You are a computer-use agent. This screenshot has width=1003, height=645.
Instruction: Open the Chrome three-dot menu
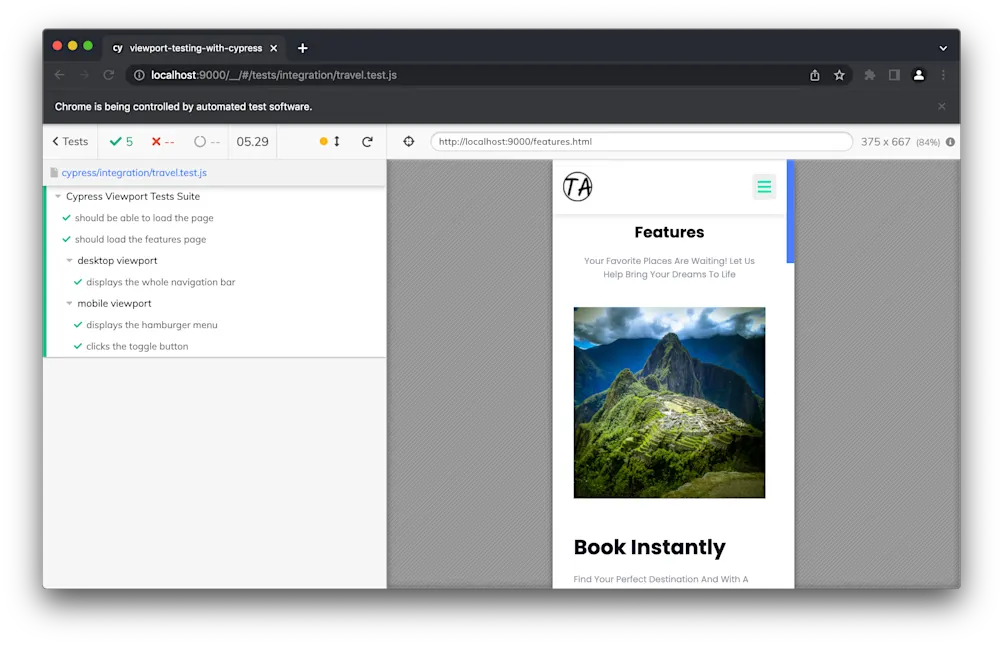[943, 75]
